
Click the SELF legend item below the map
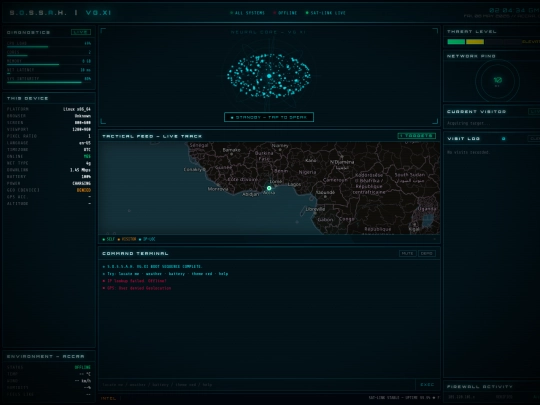pos(109,239)
